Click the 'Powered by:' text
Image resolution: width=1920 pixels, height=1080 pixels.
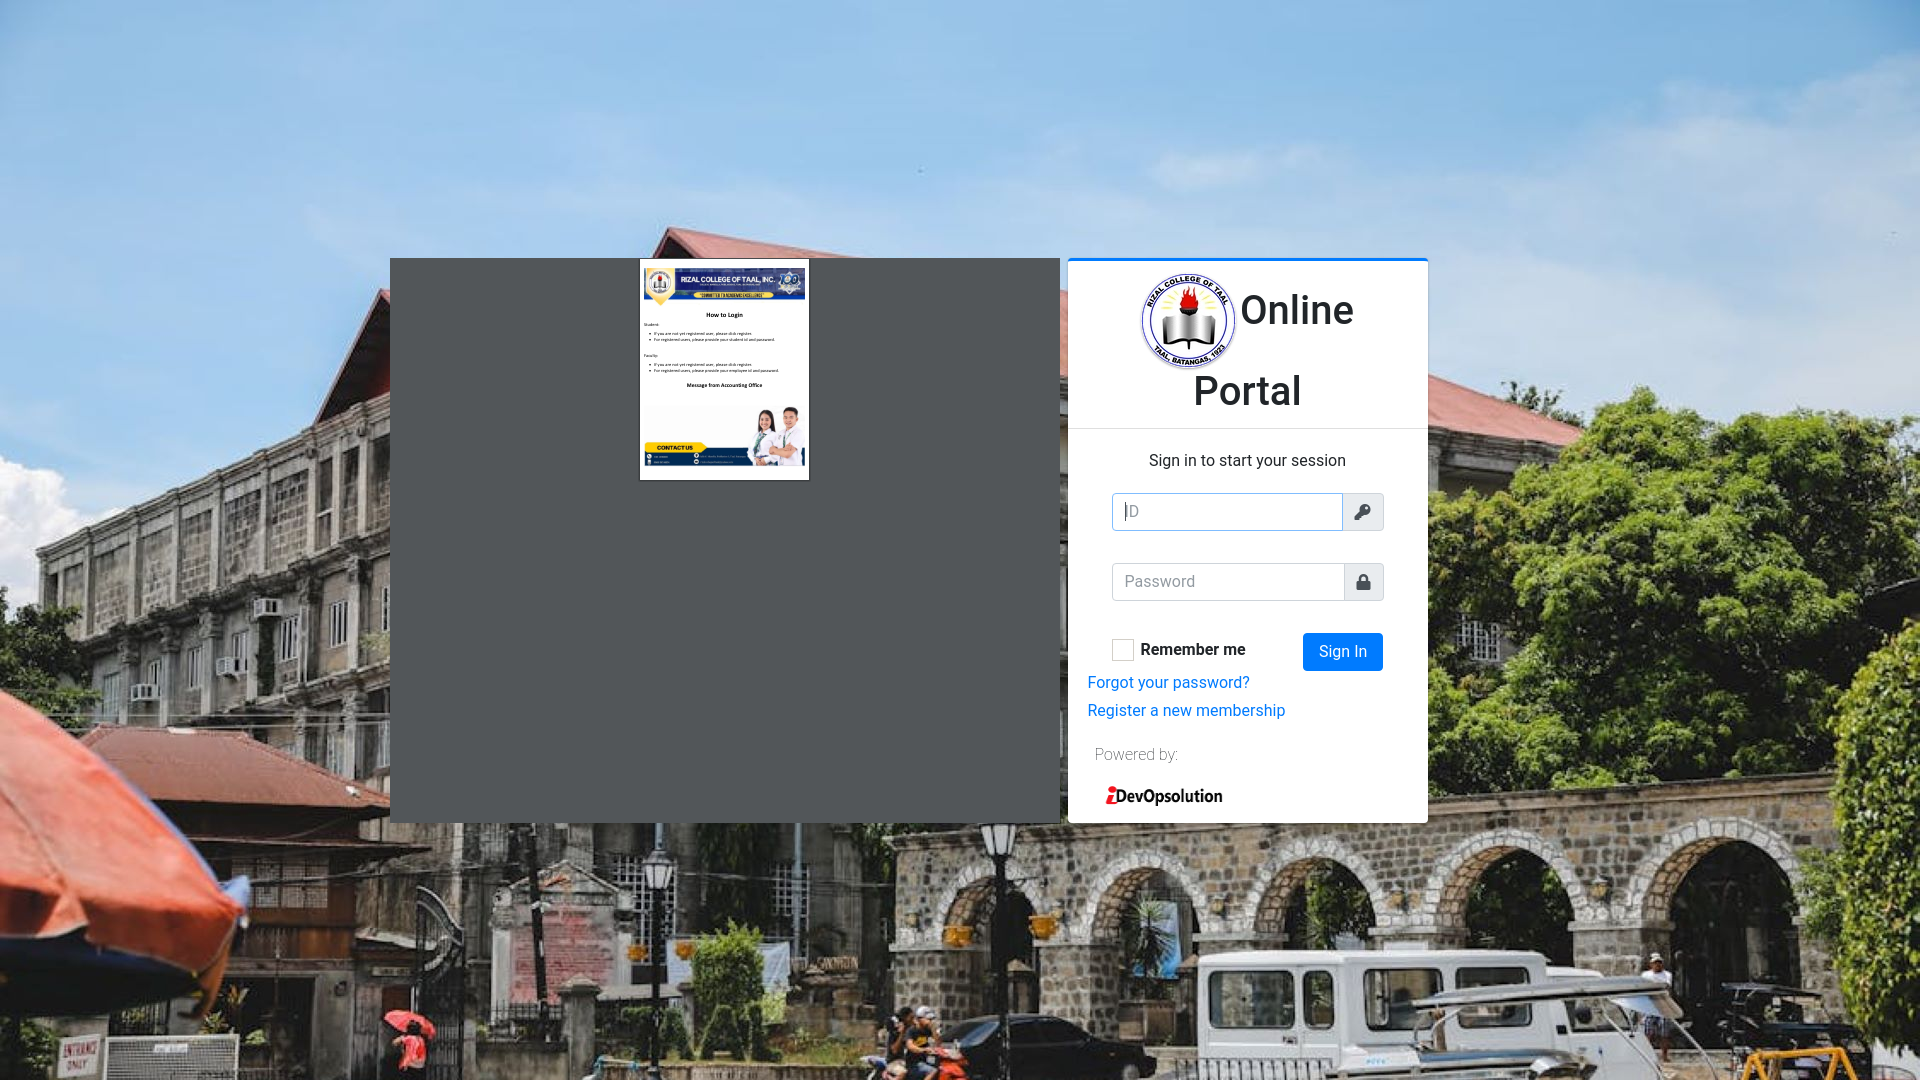coord(1136,755)
